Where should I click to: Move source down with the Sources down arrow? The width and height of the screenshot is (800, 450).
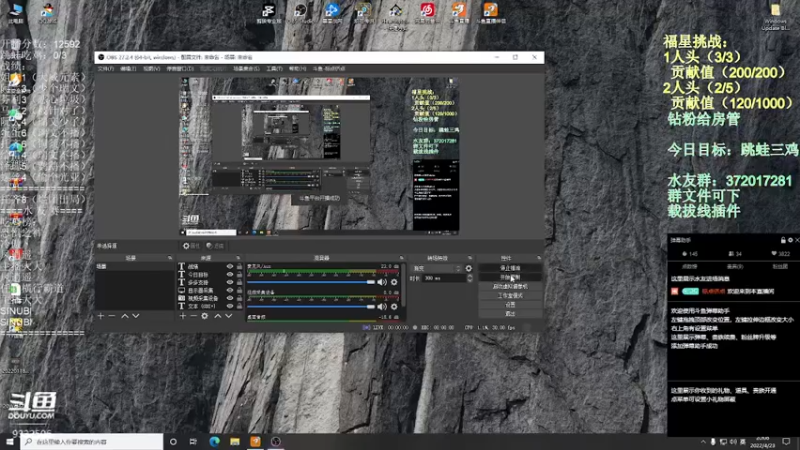pos(229,316)
